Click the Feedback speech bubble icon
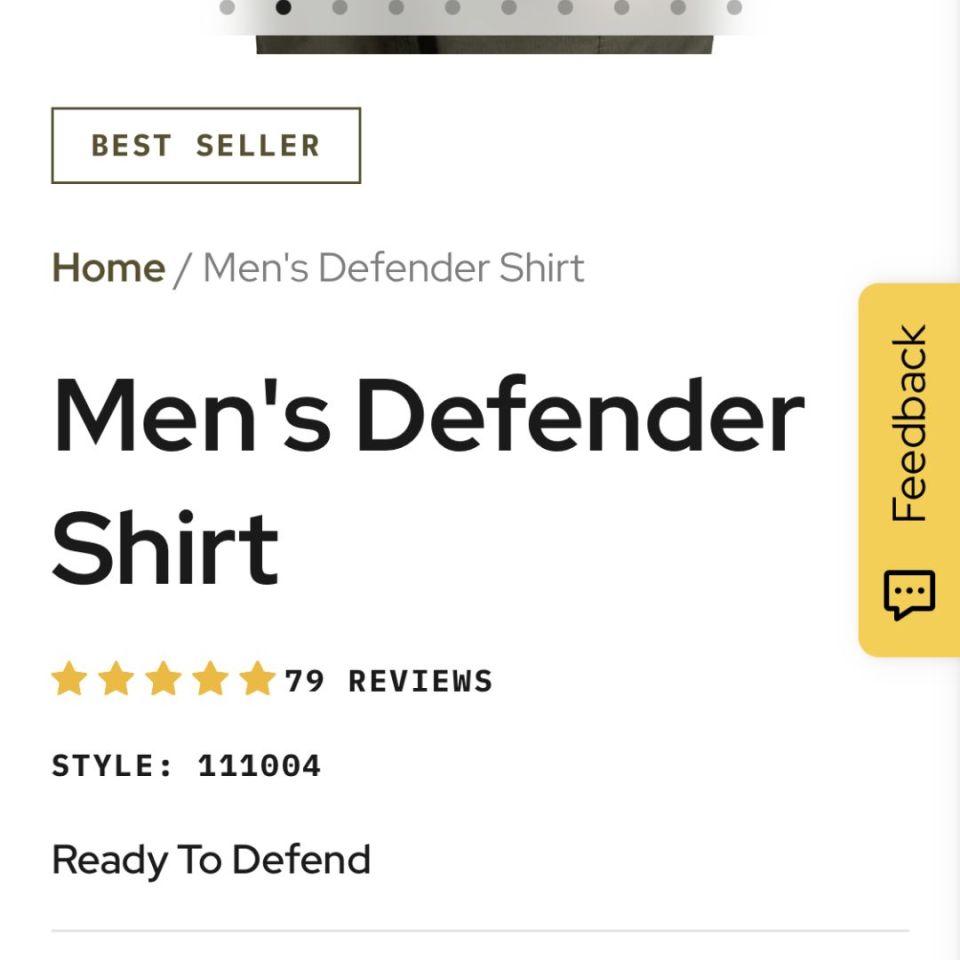 click(908, 594)
